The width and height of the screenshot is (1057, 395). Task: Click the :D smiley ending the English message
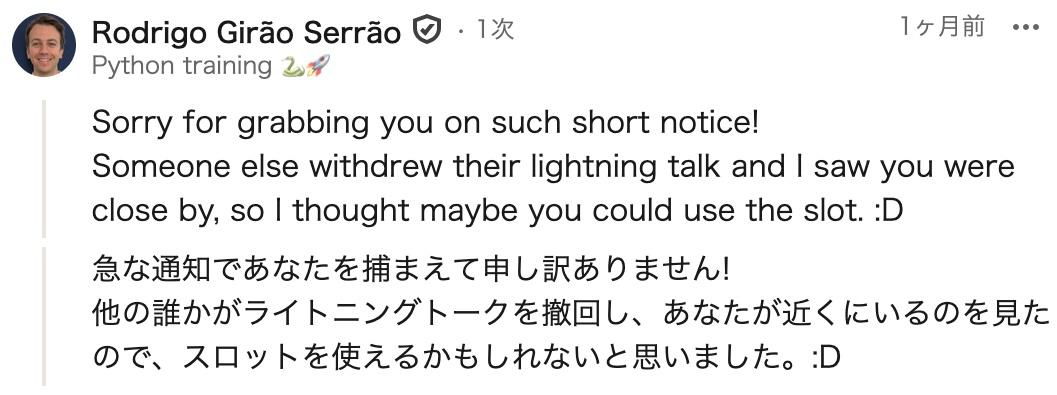point(887,212)
